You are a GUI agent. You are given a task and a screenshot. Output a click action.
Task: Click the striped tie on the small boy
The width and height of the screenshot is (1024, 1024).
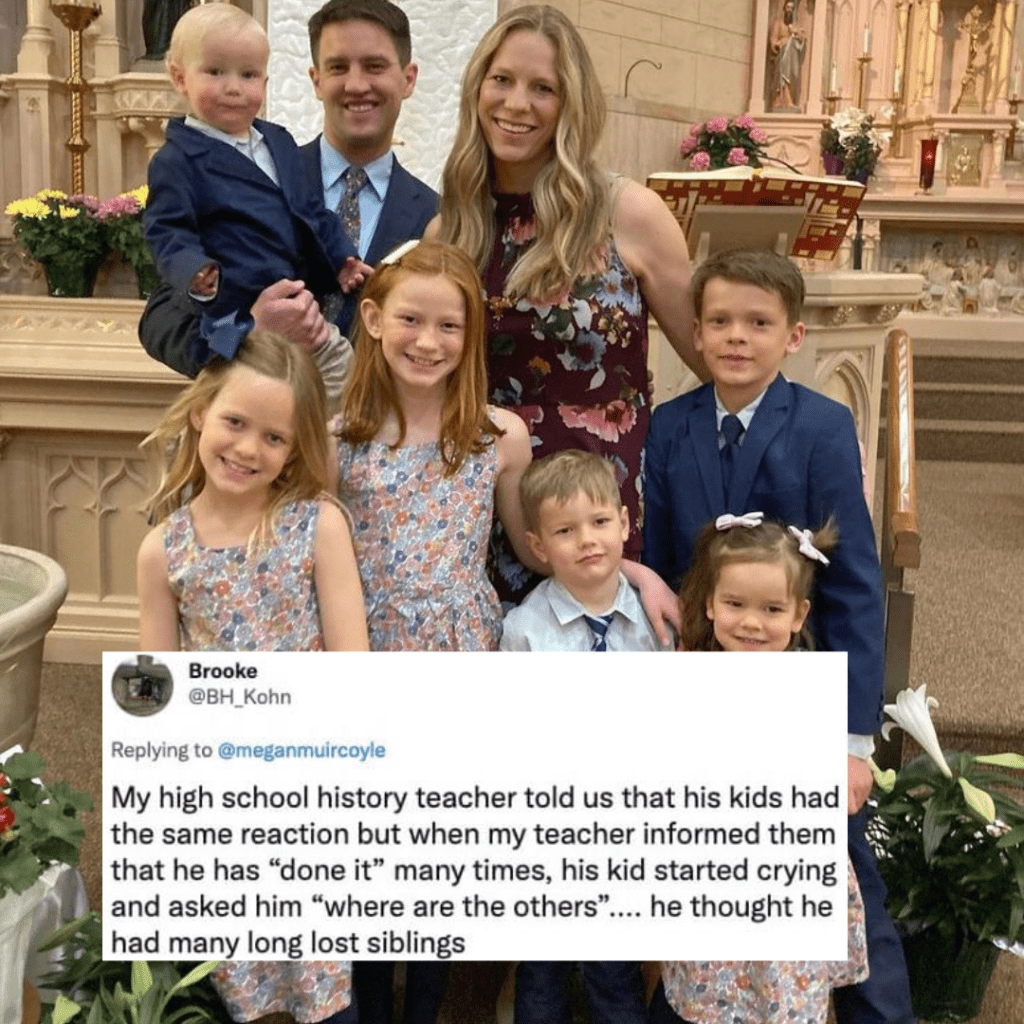click(598, 632)
